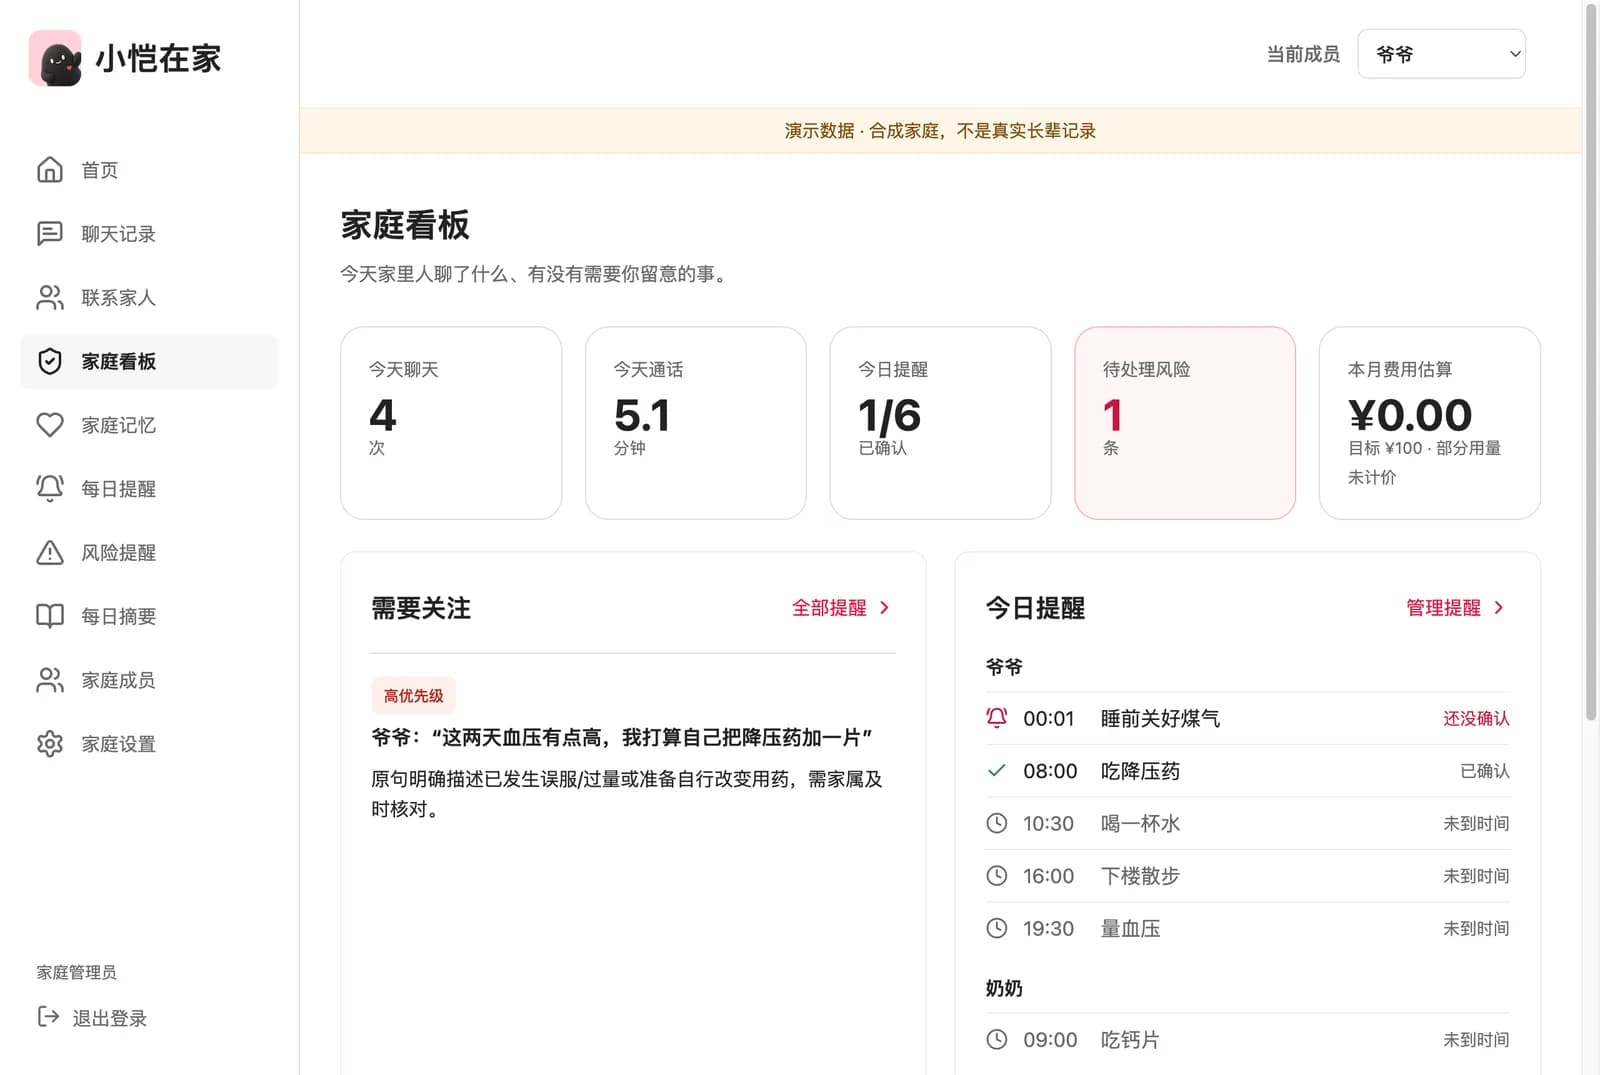
Task: Click 退出登录 to sign out
Action: [x=92, y=1018]
